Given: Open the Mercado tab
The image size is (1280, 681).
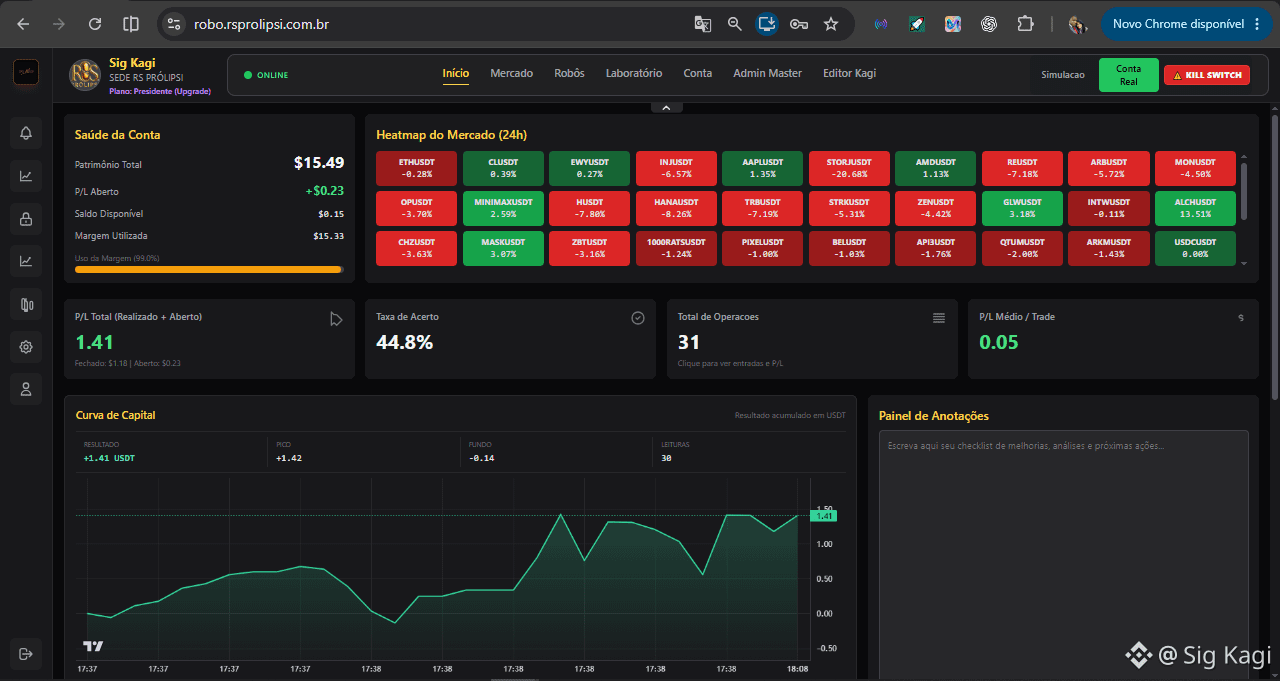Looking at the screenshot, I should [511, 73].
